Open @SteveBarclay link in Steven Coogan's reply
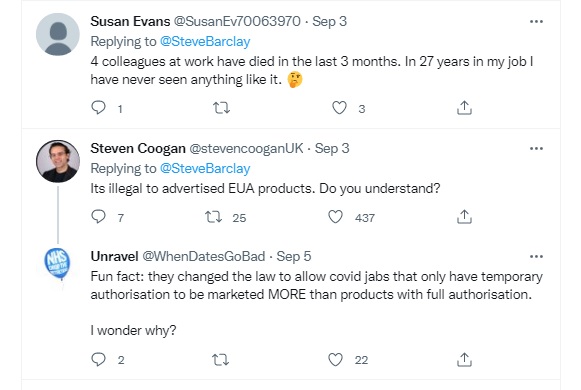This screenshot has width=581, height=390. (205, 169)
